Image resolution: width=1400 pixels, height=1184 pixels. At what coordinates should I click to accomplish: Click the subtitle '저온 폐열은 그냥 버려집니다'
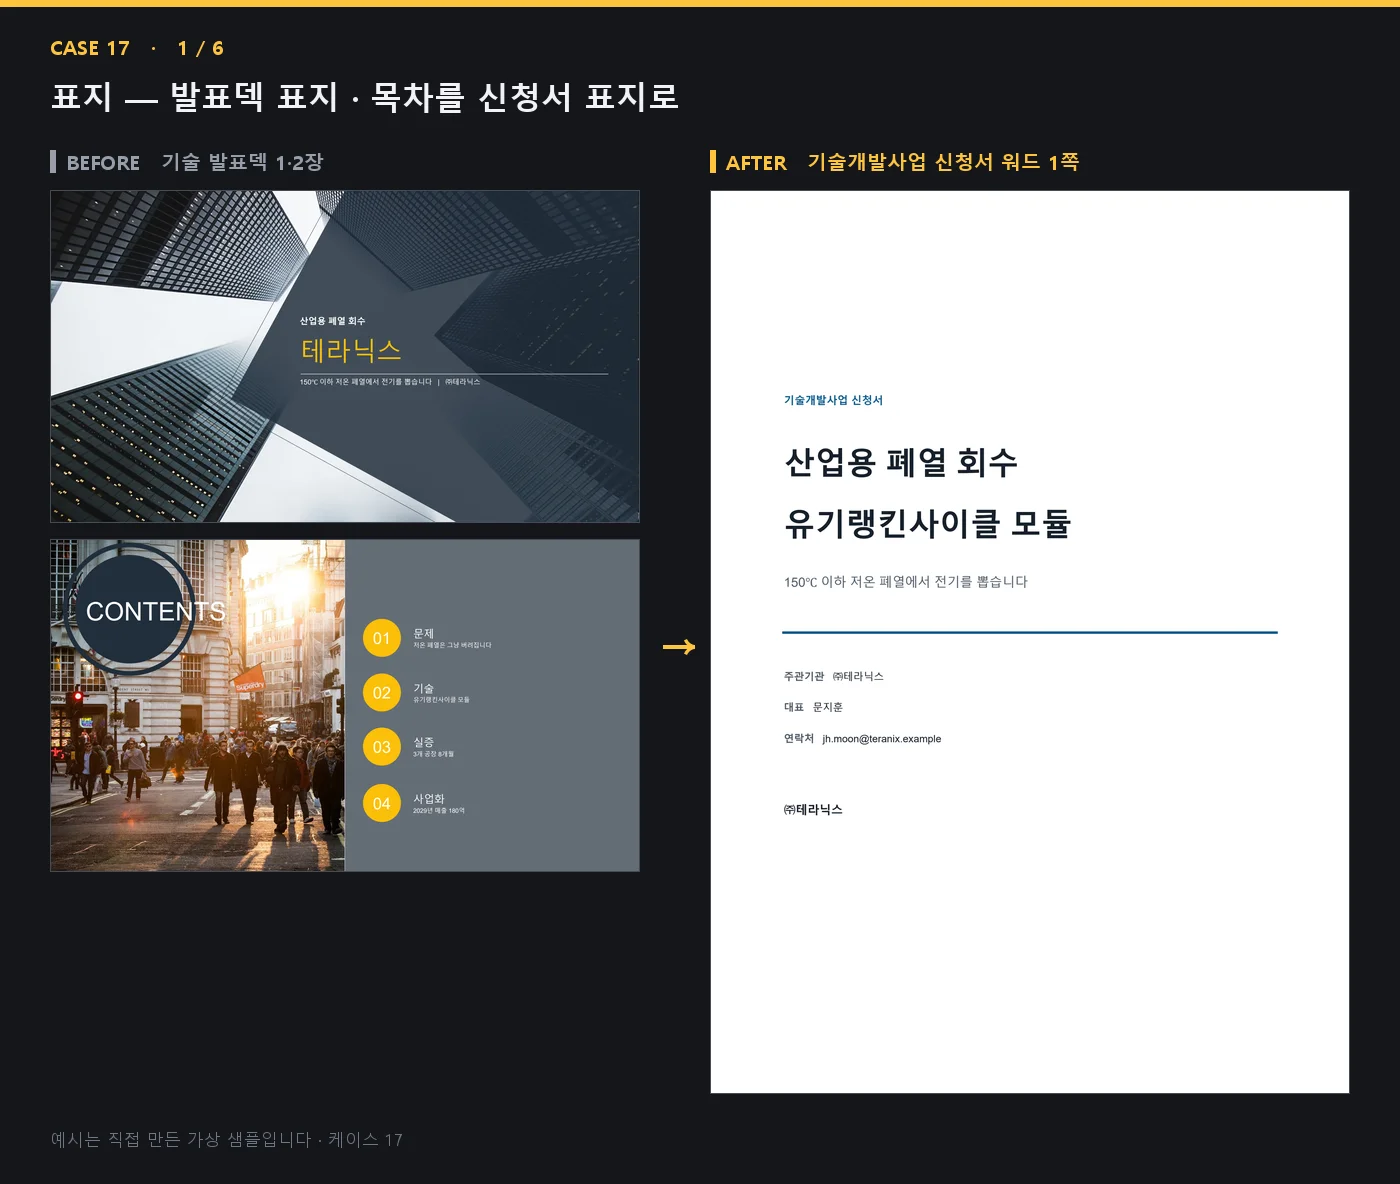[452, 645]
